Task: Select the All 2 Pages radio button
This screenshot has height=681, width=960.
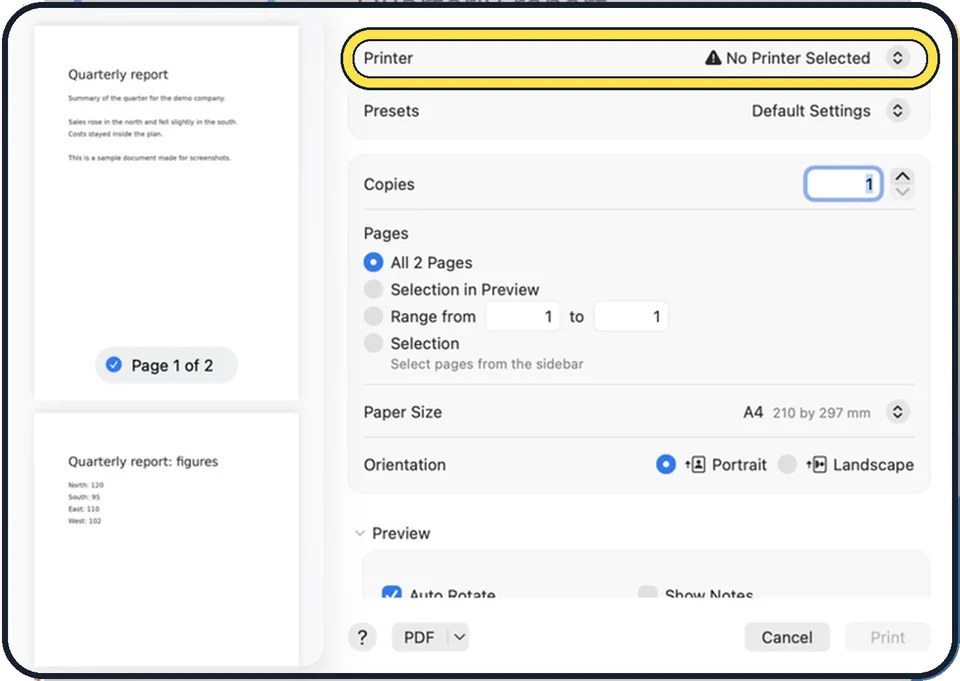Action: point(373,262)
